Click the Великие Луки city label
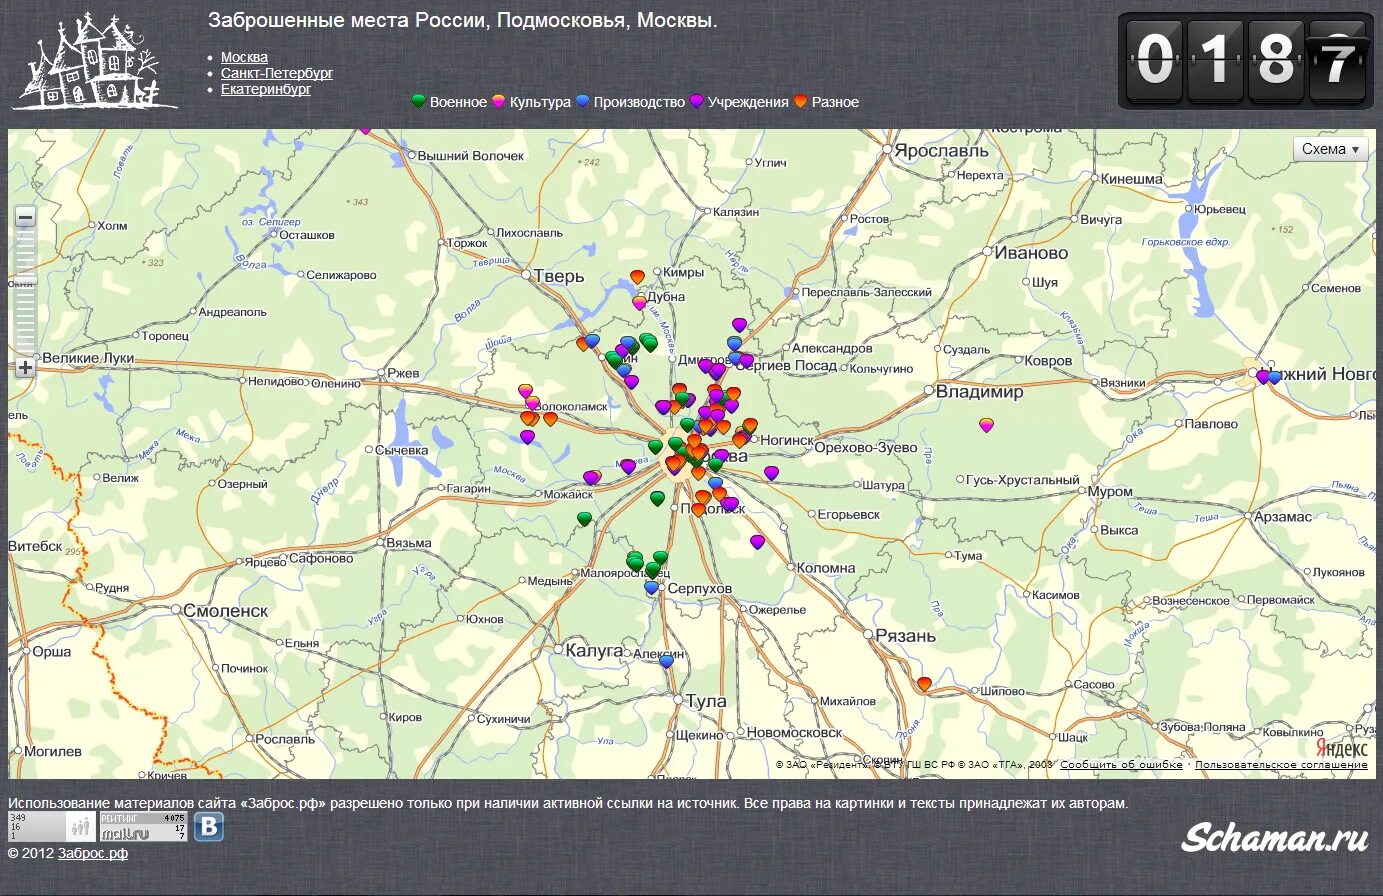 pos(88,358)
